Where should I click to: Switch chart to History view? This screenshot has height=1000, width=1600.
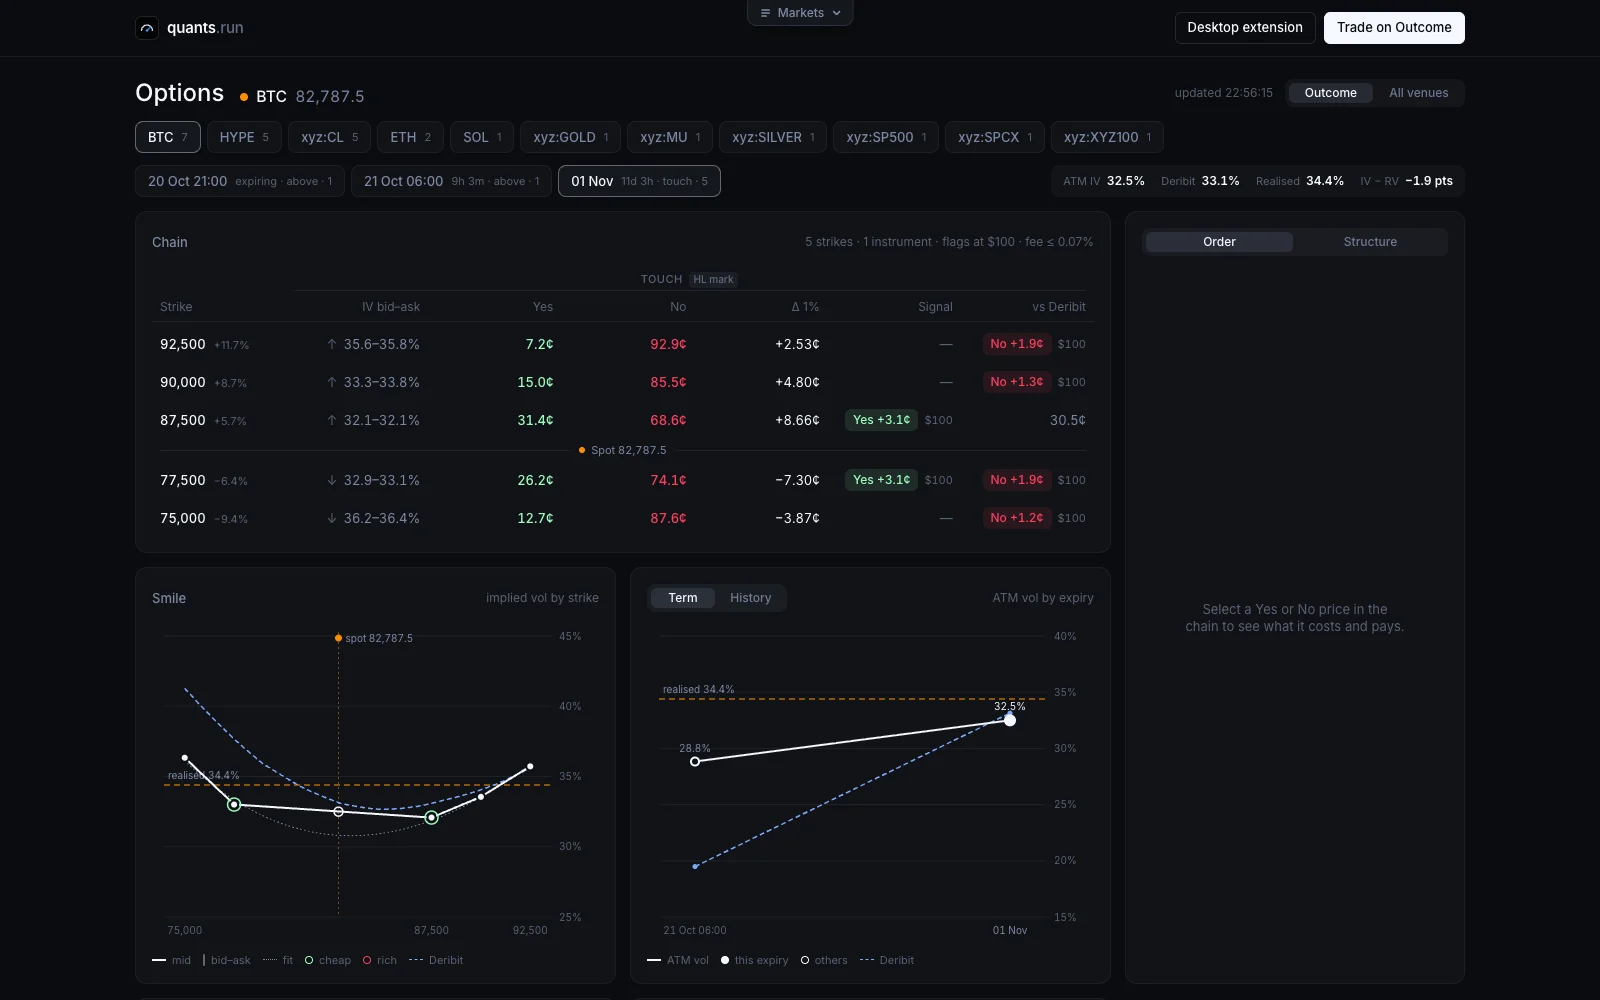pos(750,598)
